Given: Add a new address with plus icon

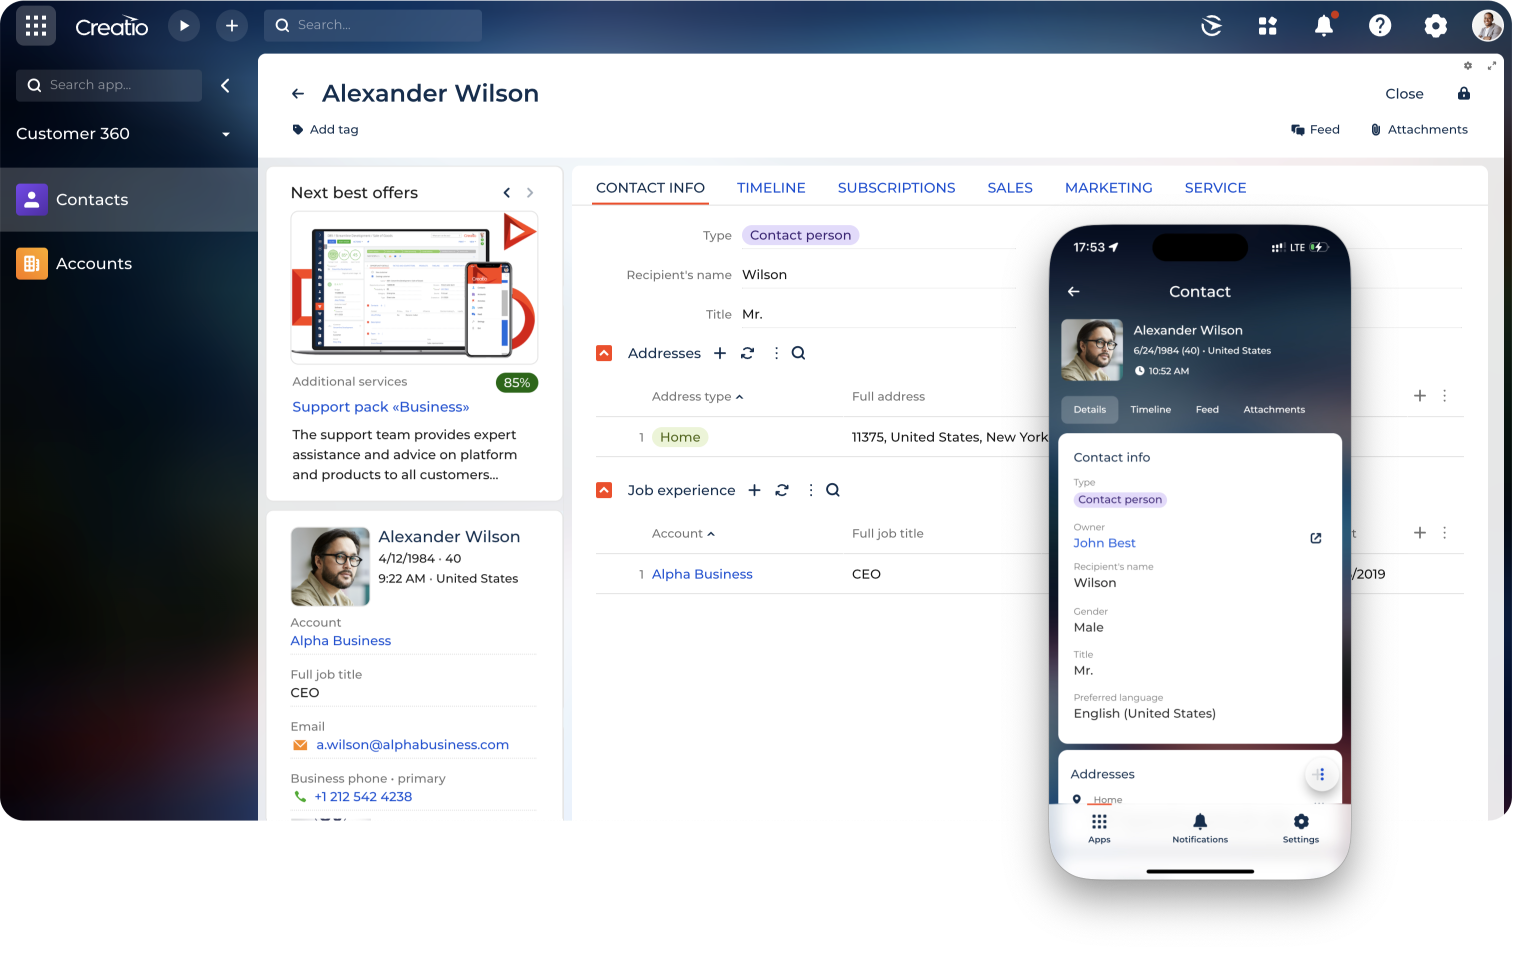Looking at the screenshot, I should 720,353.
